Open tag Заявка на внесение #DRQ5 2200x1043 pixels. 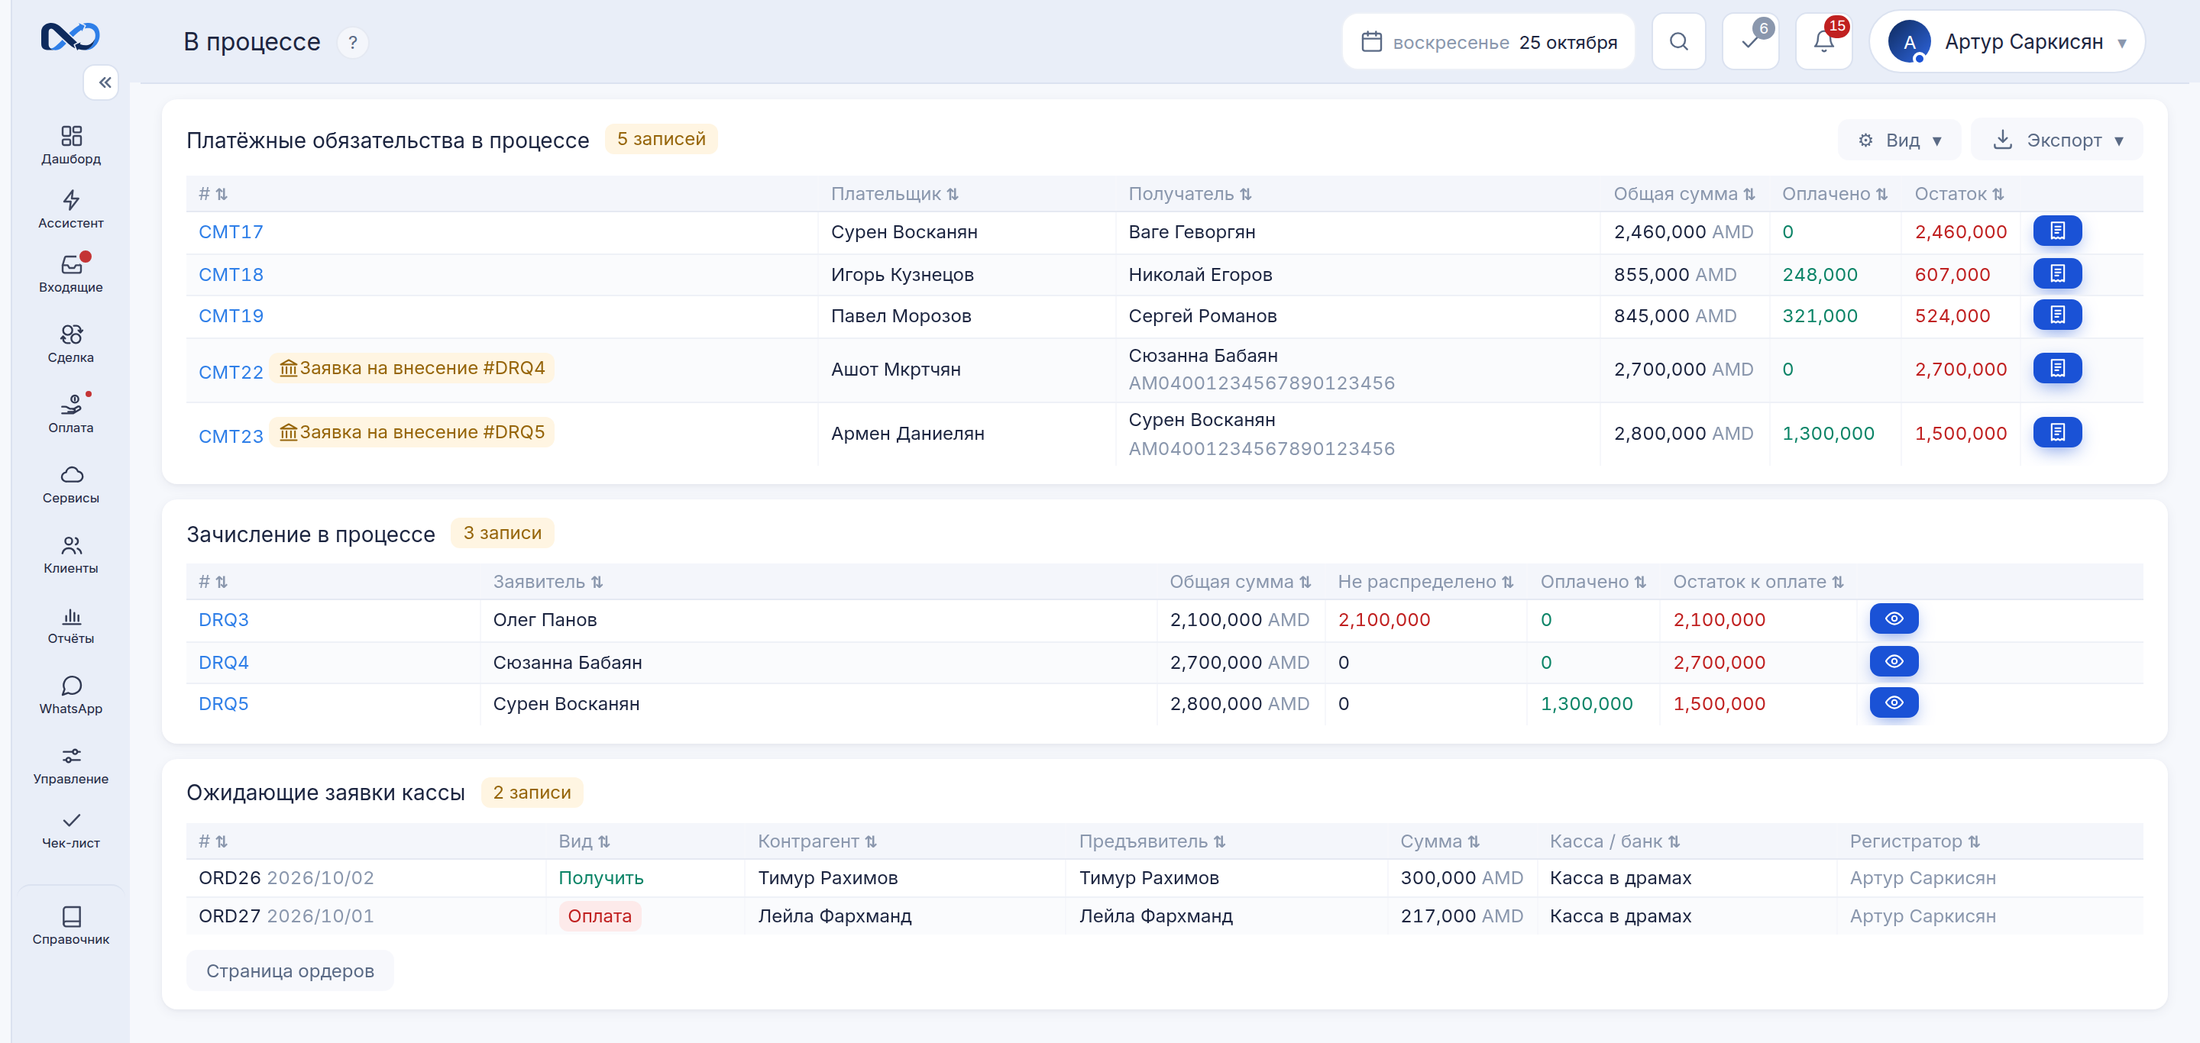(x=412, y=432)
